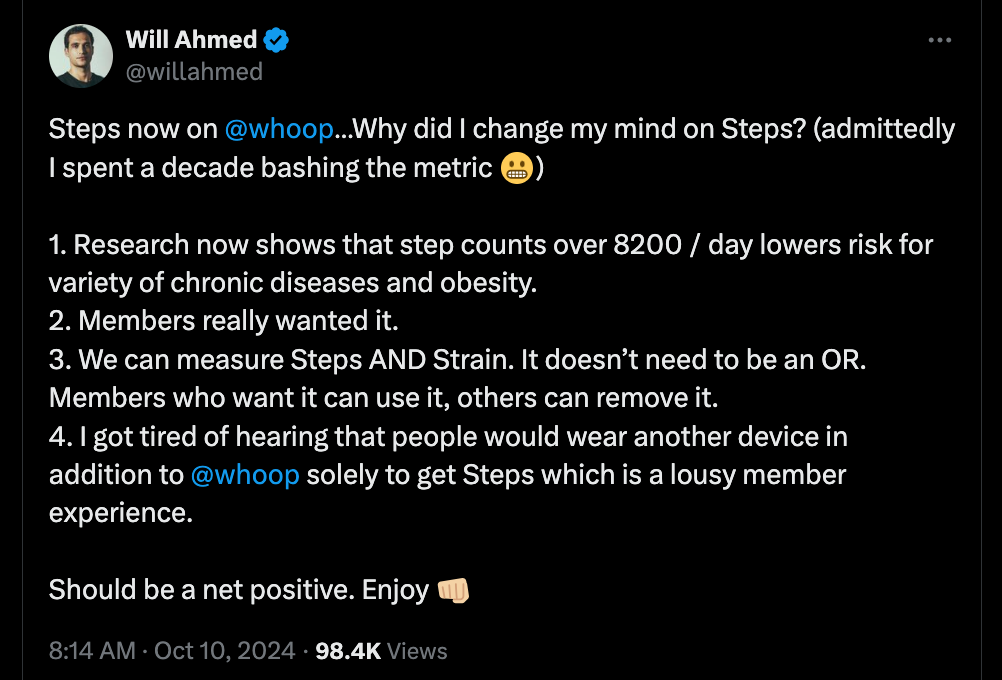Image resolution: width=1002 pixels, height=680 pixels.
Task: Open the @whoop mention after 'addition to'
Action: tap(245, 475)
